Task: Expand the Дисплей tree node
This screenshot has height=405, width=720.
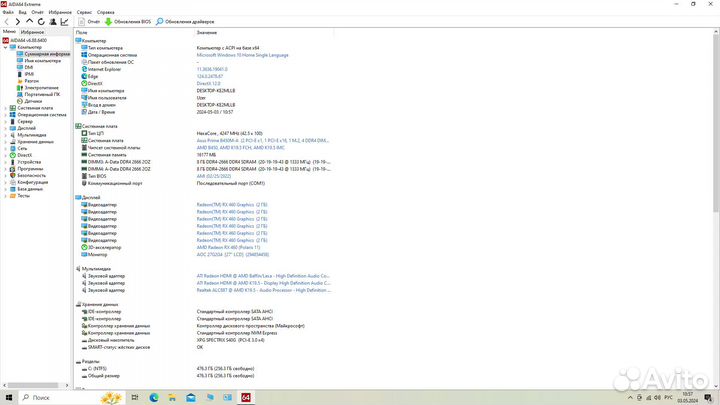Action: (x=5, y=128)
